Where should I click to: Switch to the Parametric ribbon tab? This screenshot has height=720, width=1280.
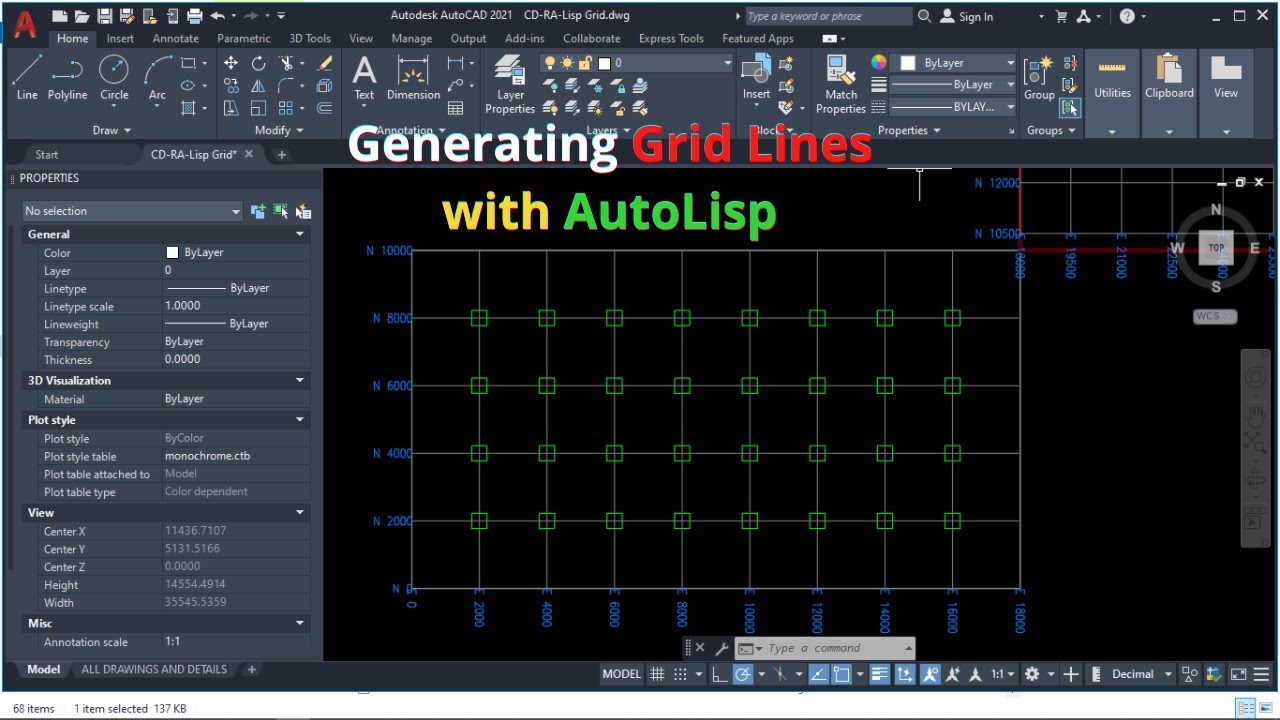click(244, 39)
